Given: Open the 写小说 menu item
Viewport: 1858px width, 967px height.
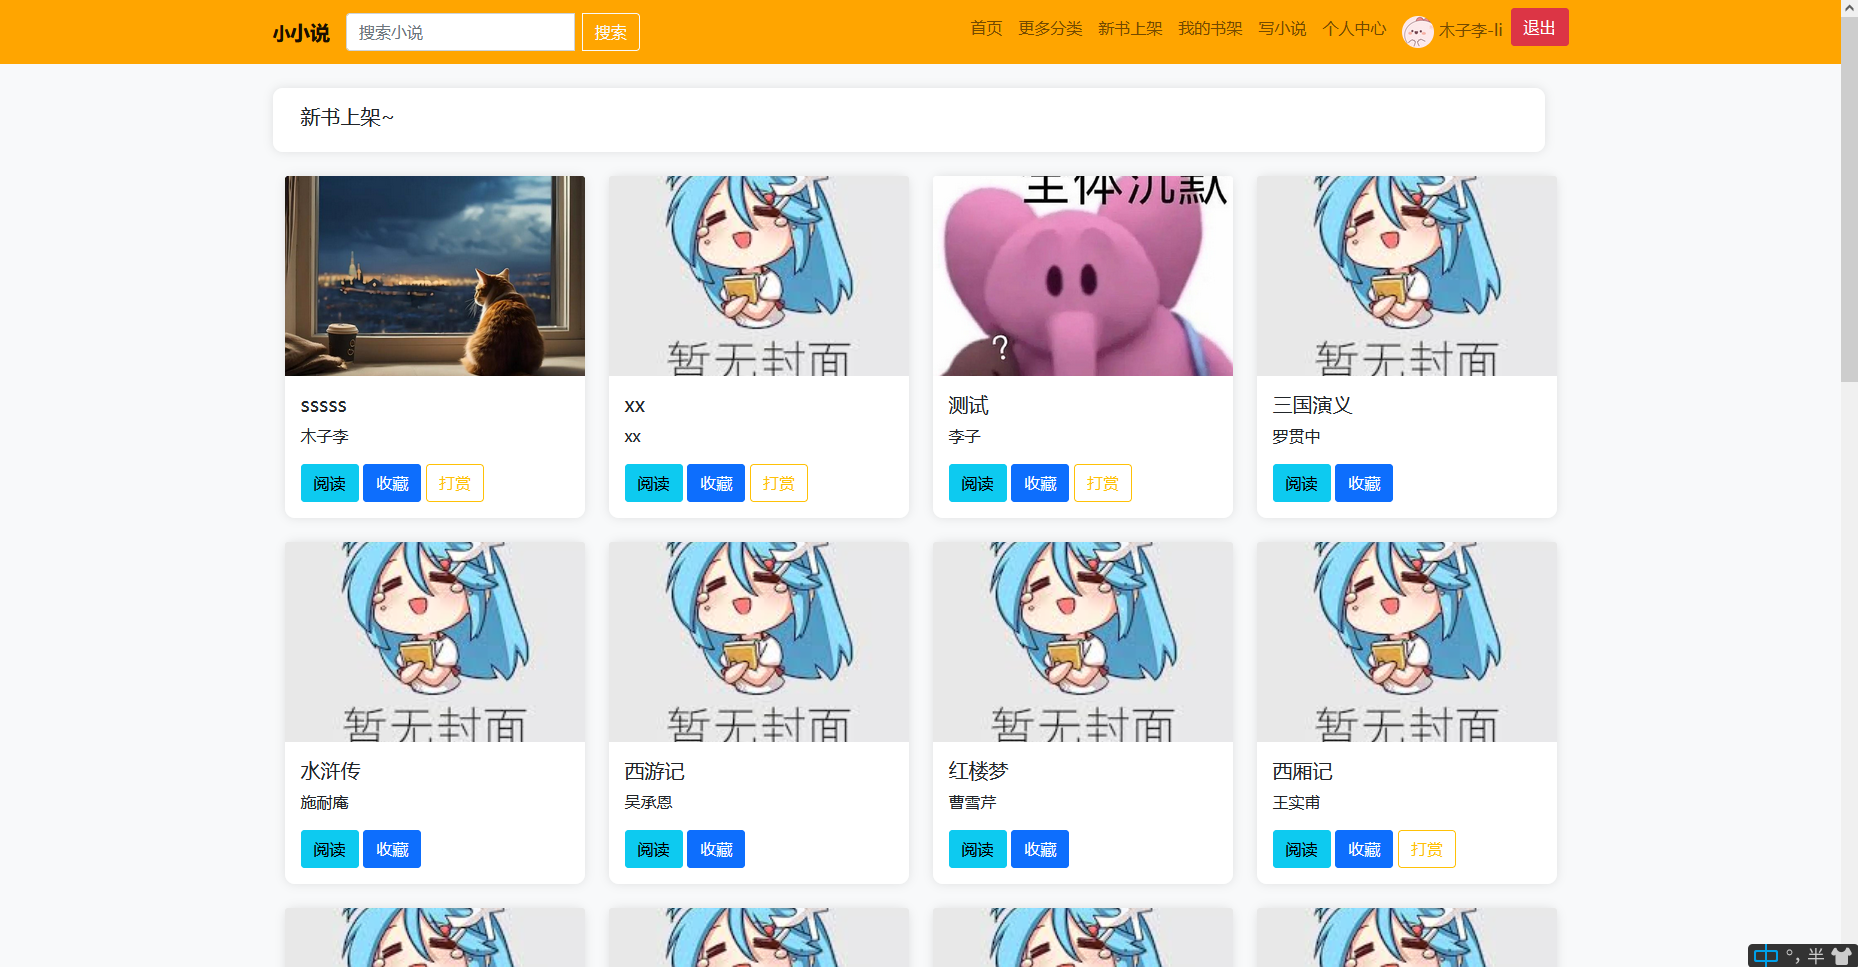Looking at the screenshot, I should (1282, 28).
